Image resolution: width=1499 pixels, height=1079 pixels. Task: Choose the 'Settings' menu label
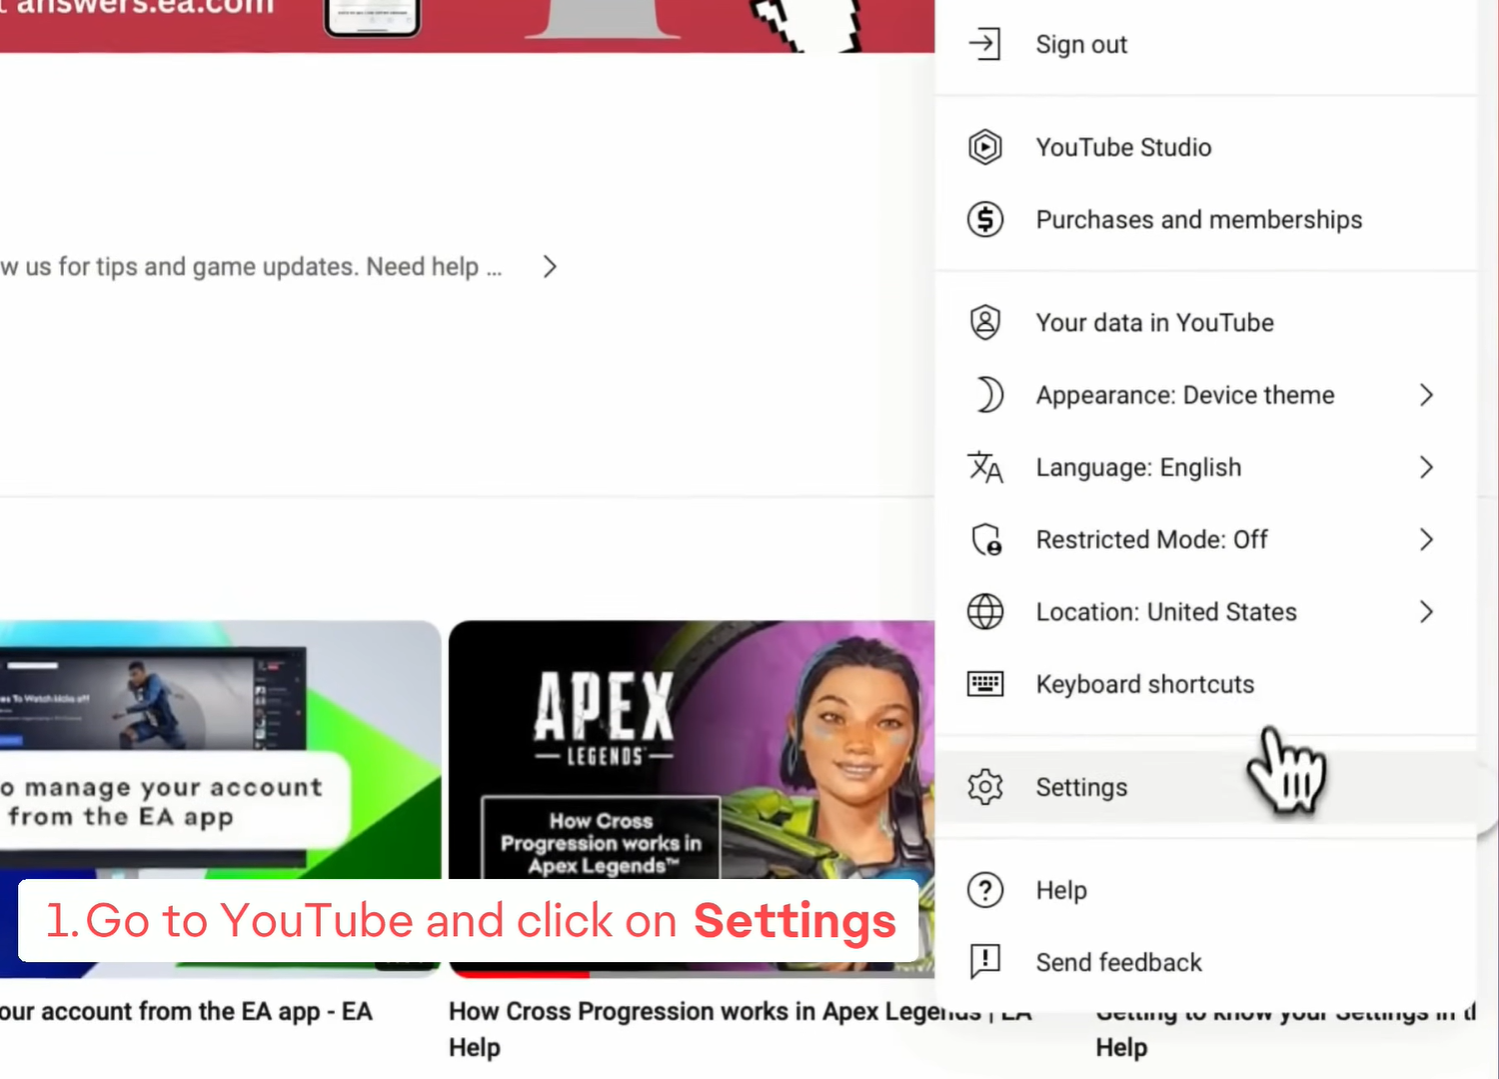pyautogui.click(x=1081, y=788)
